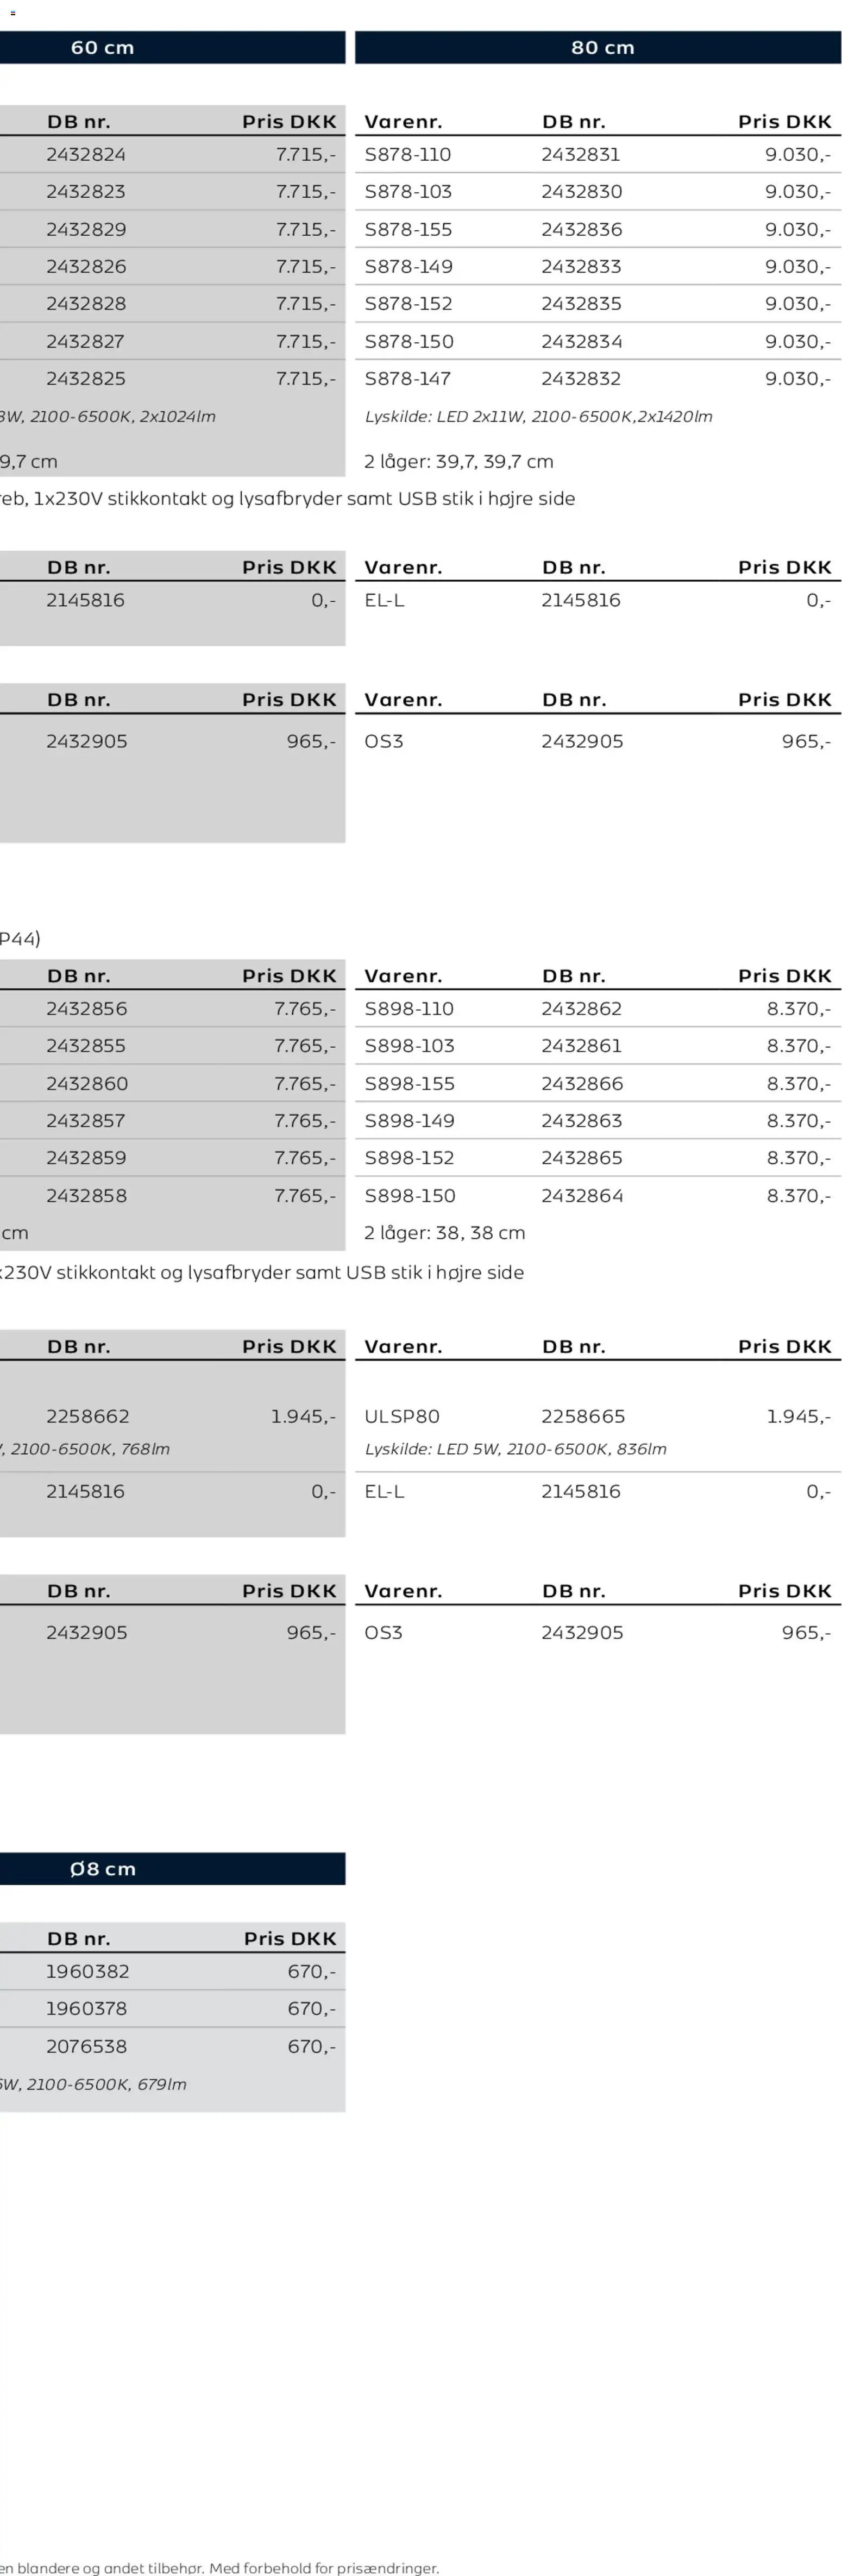Select DB number 2432833
The image size is (842, 2576).
(x=581, y=267)
